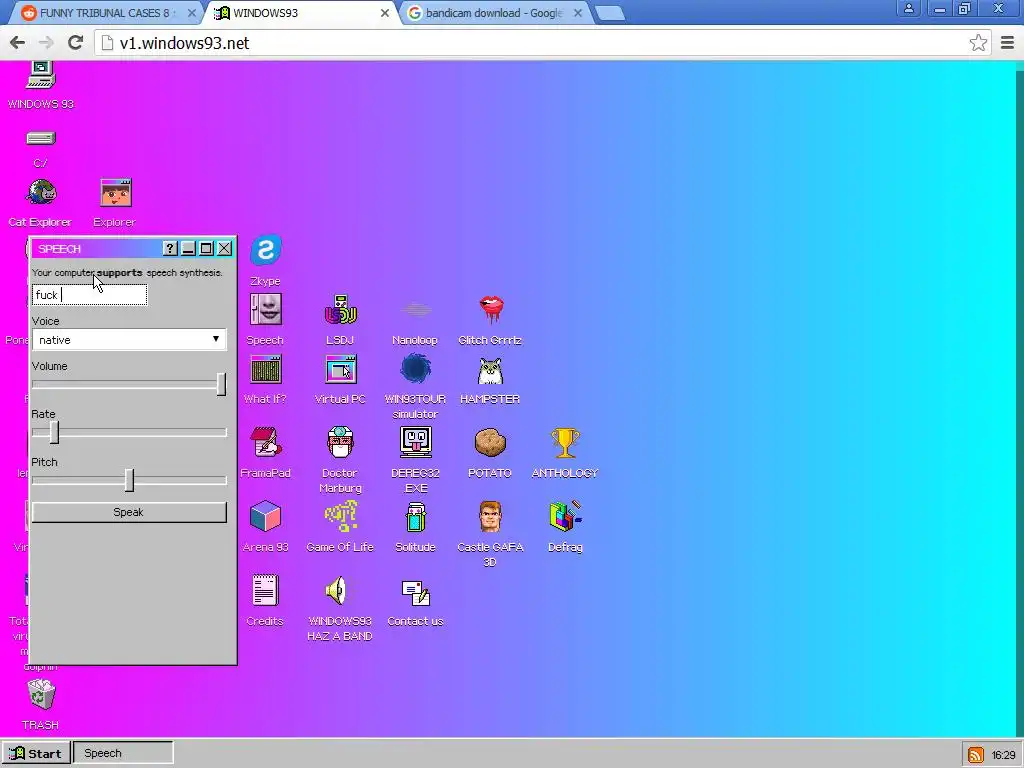Click the POTATO icon
Viewport: 1024px width, 768px height.
coord(490,443)
